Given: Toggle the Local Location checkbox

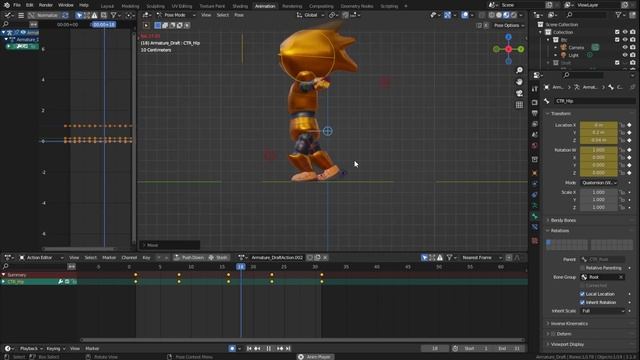Looking at the screenshot, I should pyautogui.click(x=582, y=294).
